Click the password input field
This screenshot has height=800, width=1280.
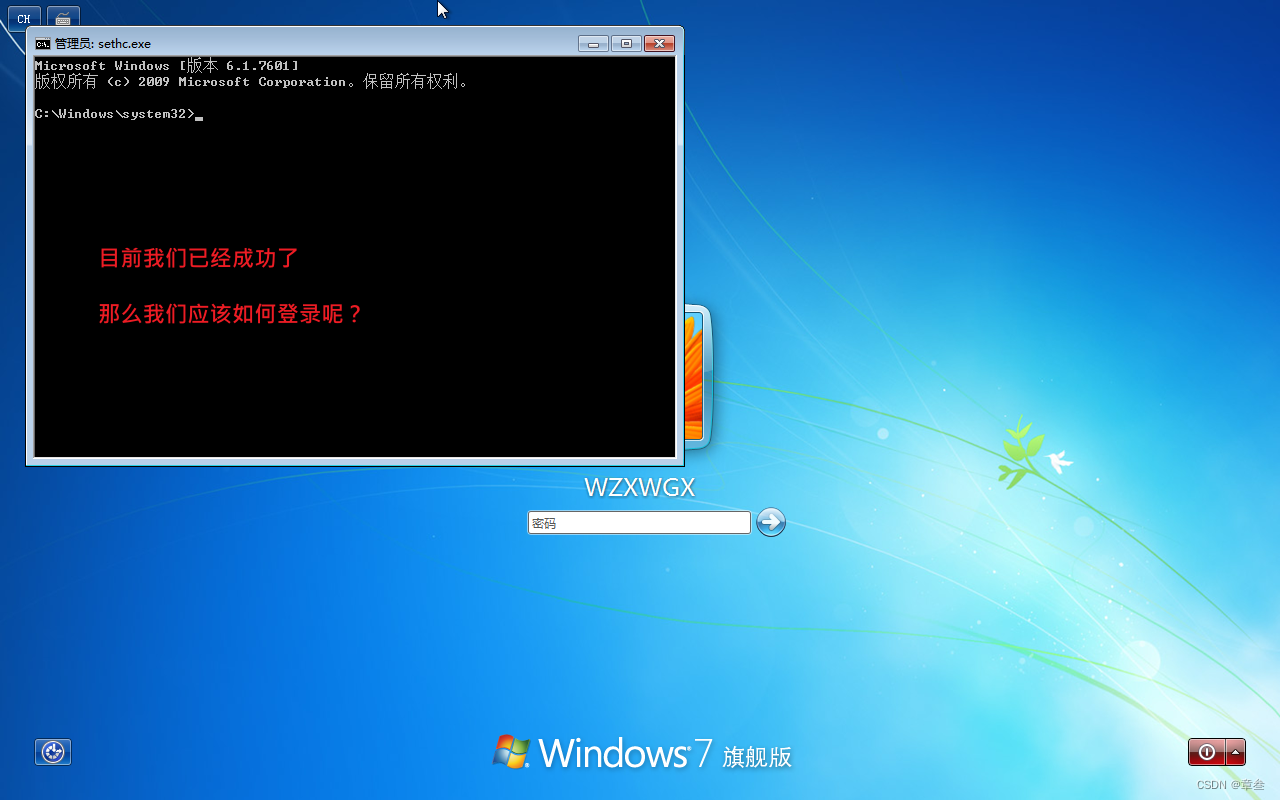click(x=639, y=522)
